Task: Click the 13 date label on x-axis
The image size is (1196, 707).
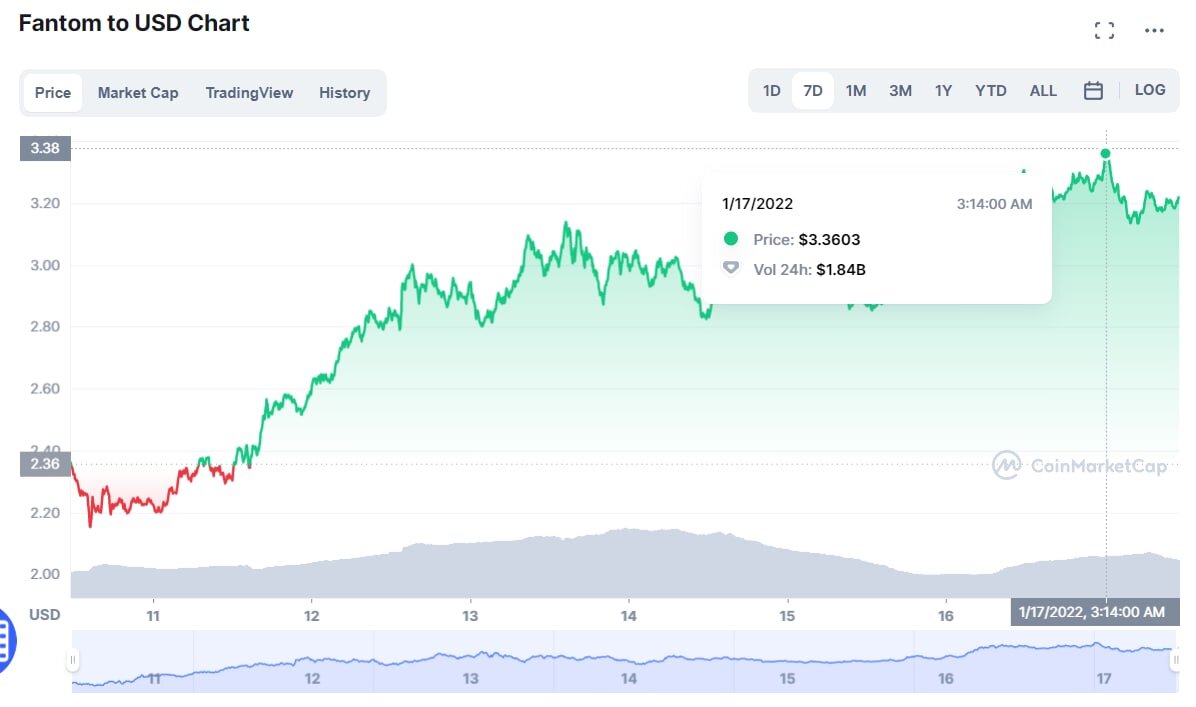Action: (470, 615)
